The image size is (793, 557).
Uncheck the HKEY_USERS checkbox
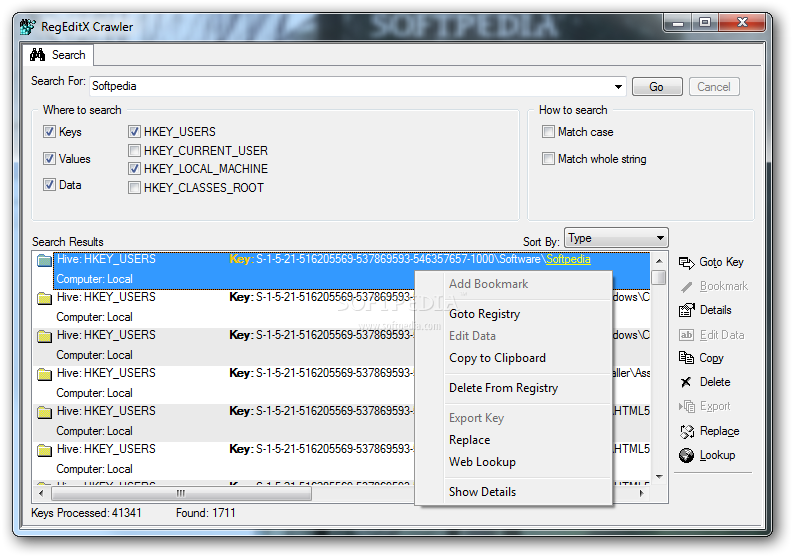tap(134, 132)
